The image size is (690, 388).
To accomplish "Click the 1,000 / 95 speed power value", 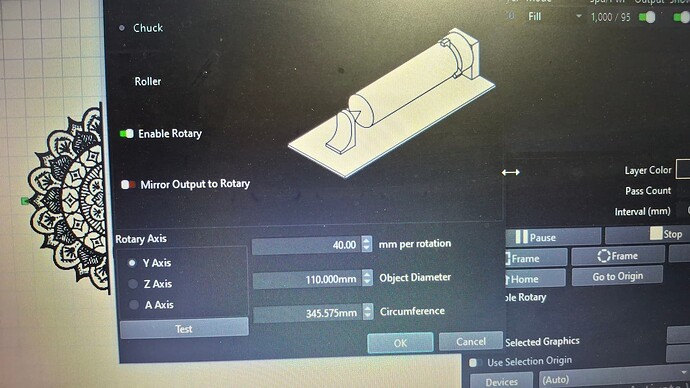I will coord(610,17).
